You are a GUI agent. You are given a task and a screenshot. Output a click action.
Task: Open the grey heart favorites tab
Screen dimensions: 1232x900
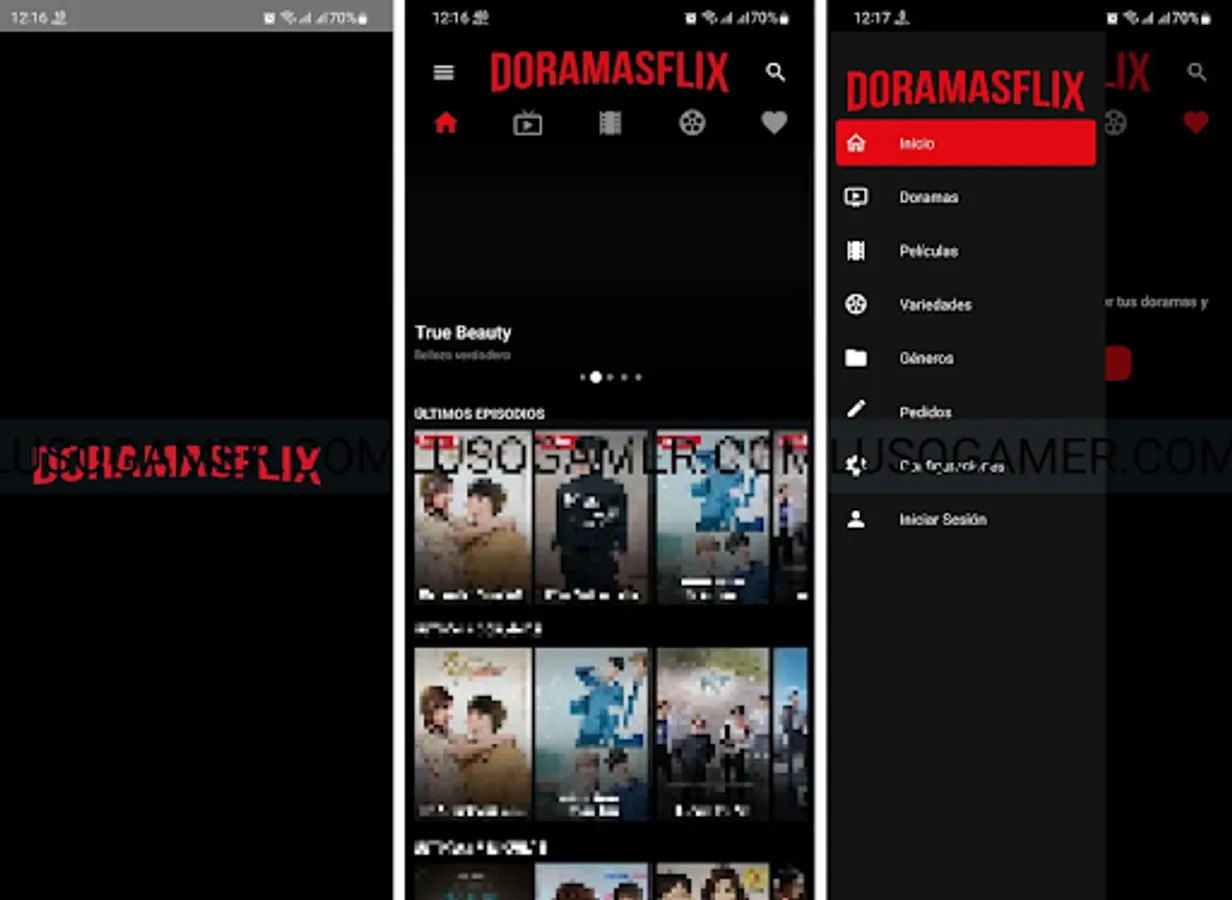(774, 123)
